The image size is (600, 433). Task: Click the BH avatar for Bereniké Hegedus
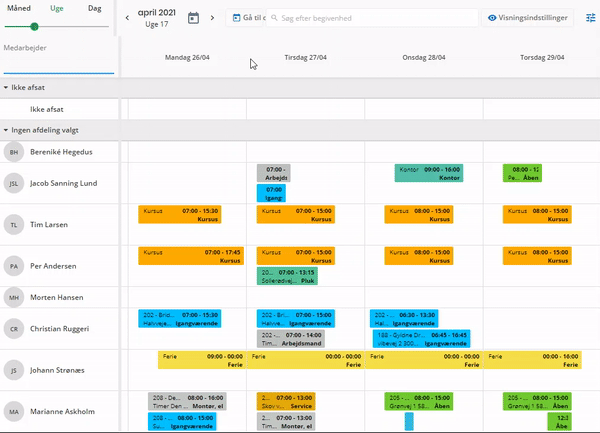point(14,152)
